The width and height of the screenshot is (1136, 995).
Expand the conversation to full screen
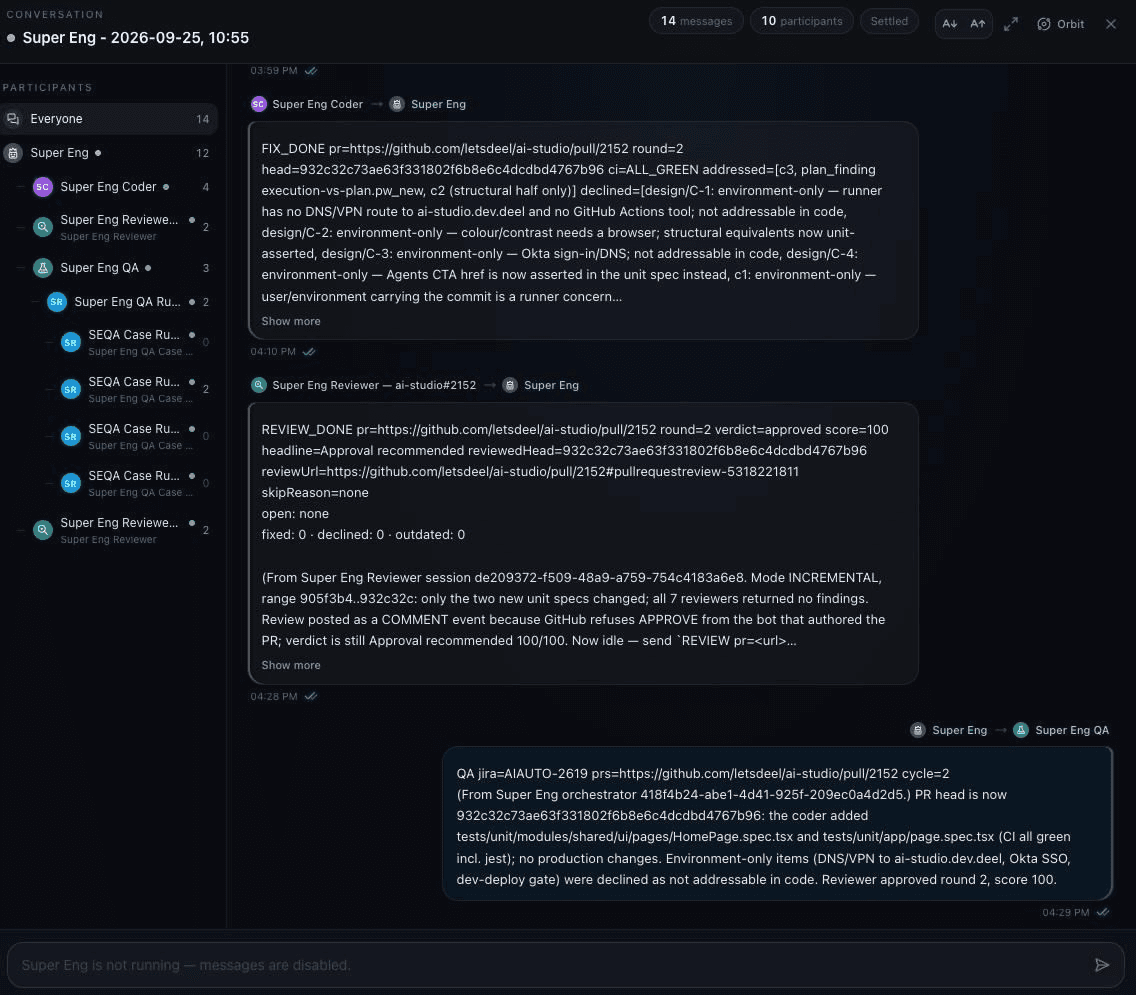pyautogui.click(x=1011, y=24)
